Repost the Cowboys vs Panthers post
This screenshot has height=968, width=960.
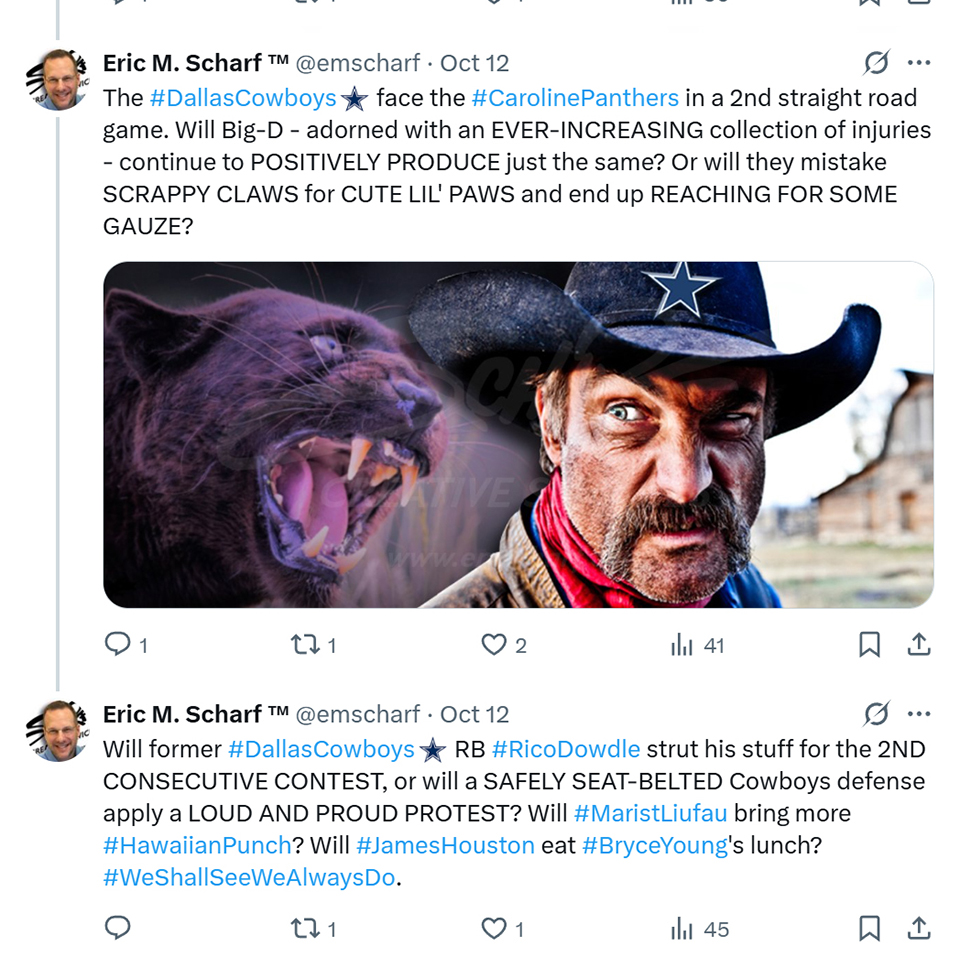click(x=304, y=645)
